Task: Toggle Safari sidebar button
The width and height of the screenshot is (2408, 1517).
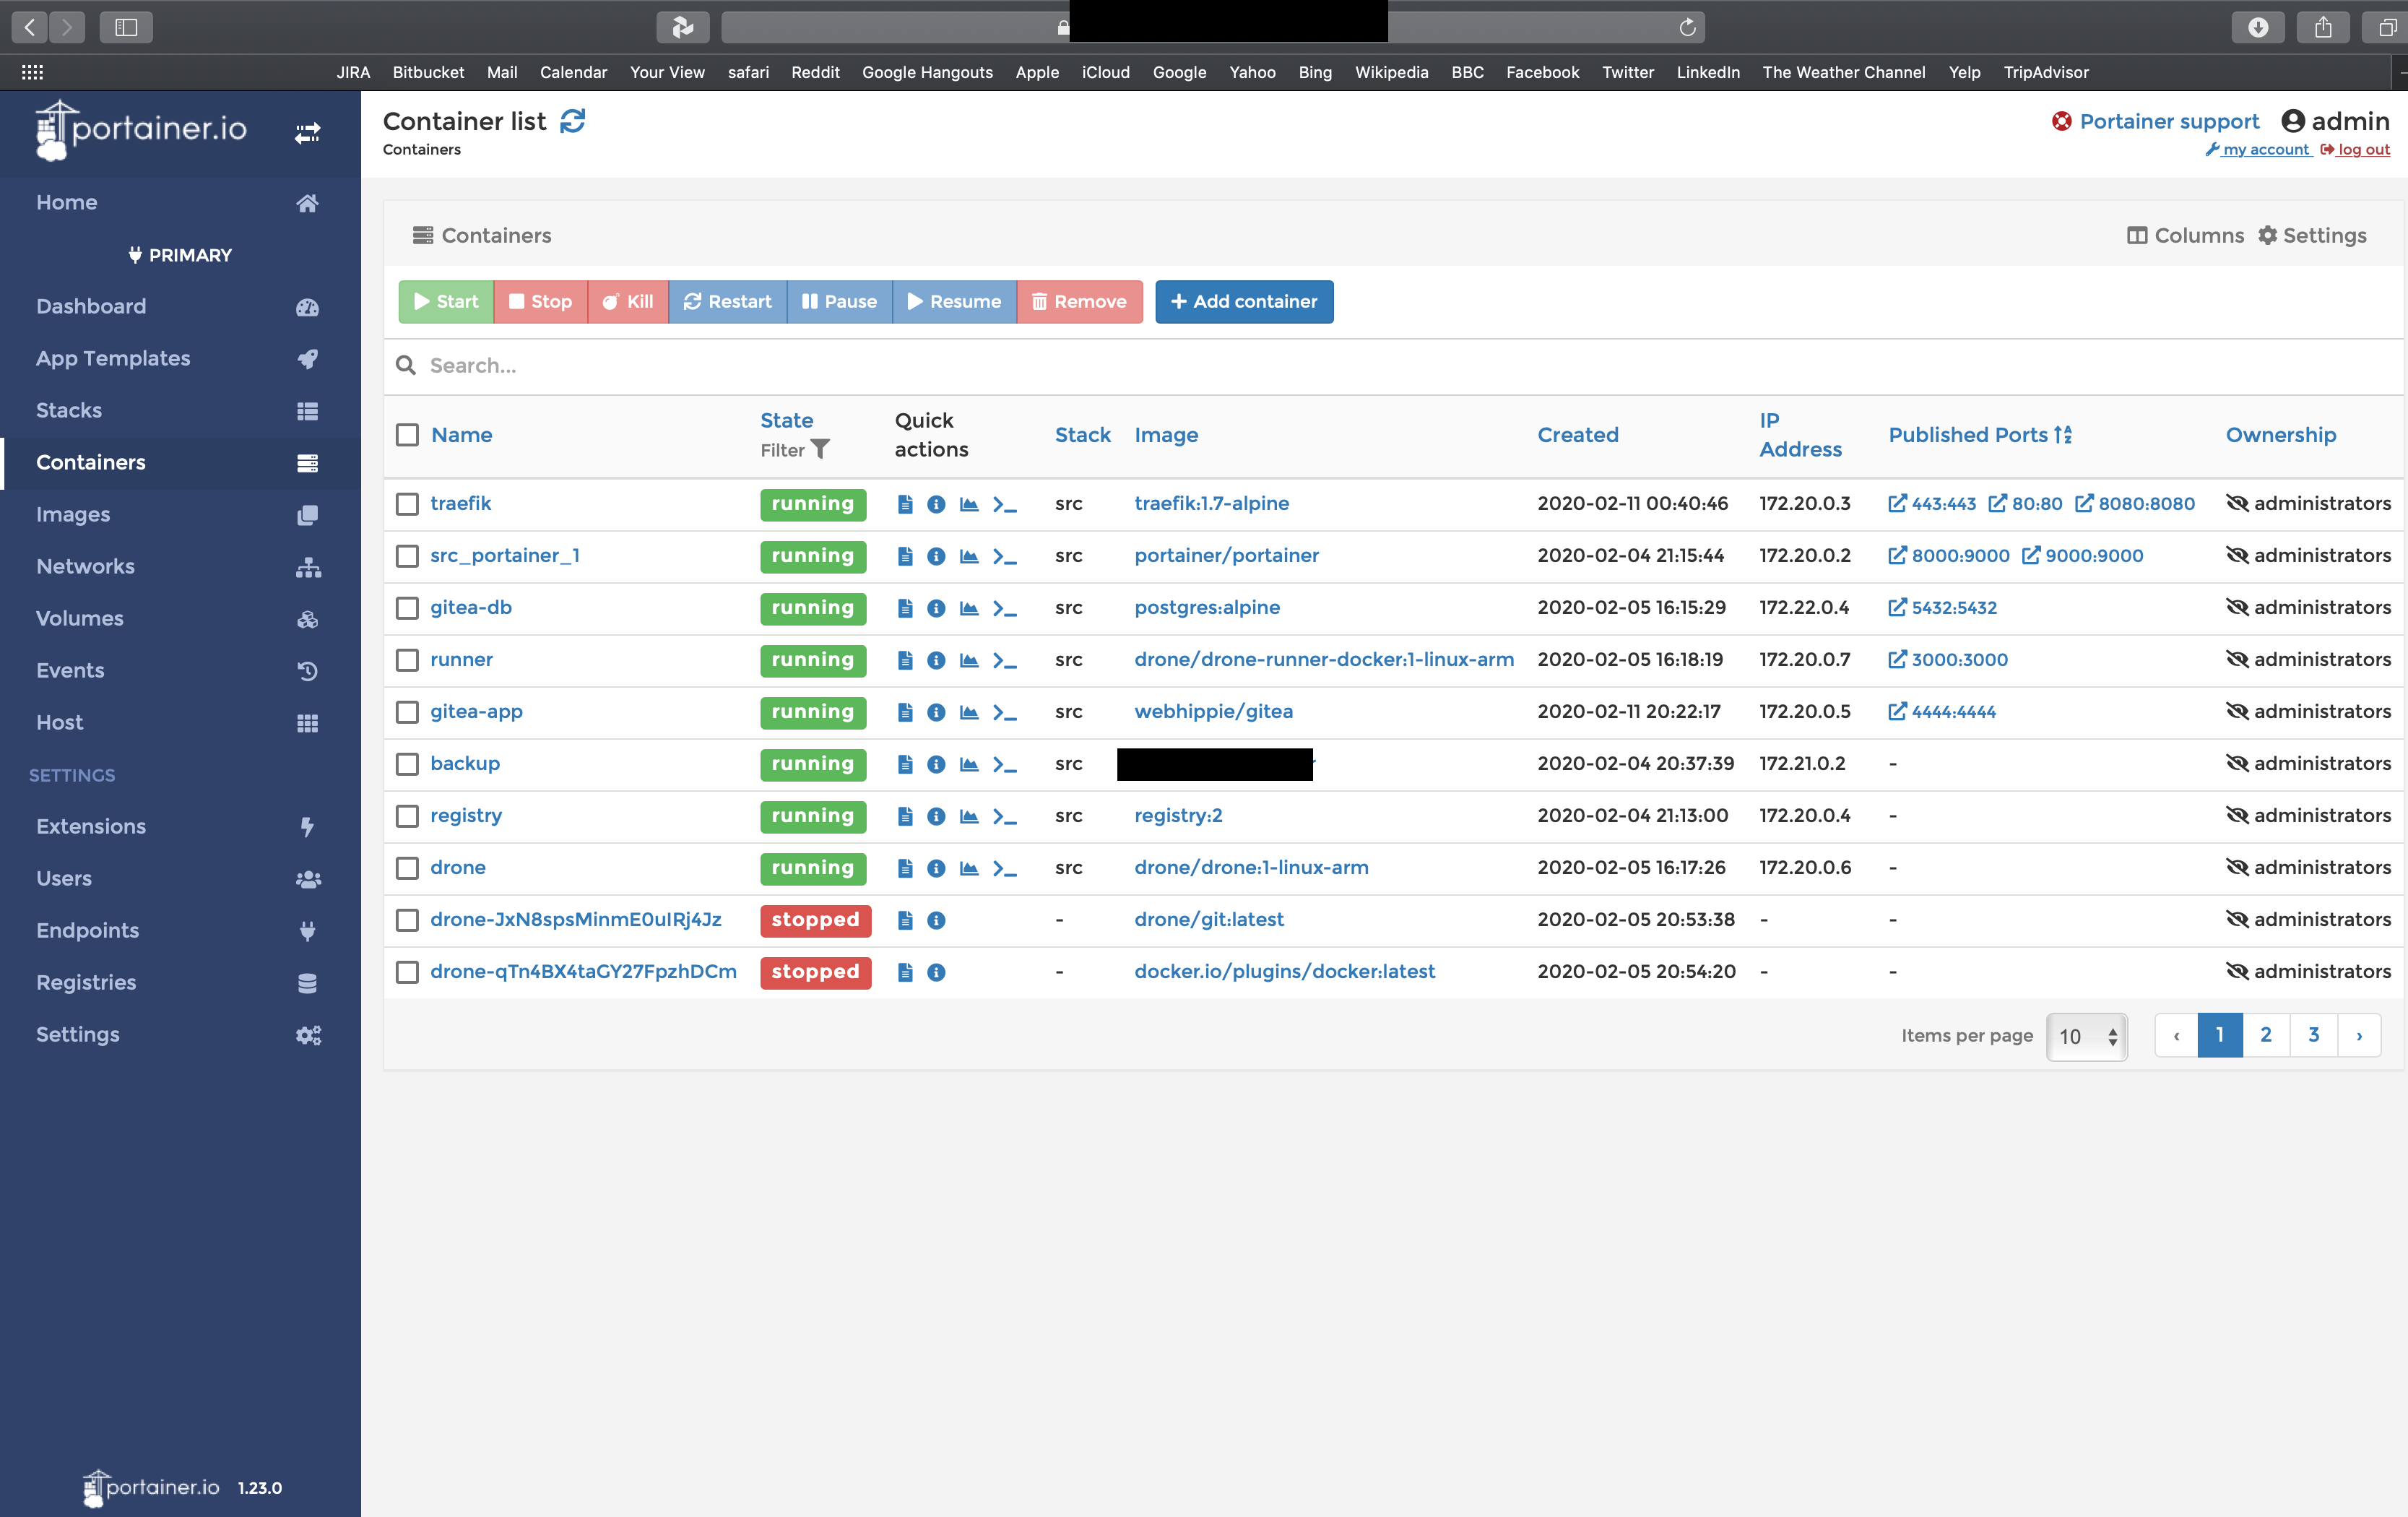Action: tap(126, 27)
